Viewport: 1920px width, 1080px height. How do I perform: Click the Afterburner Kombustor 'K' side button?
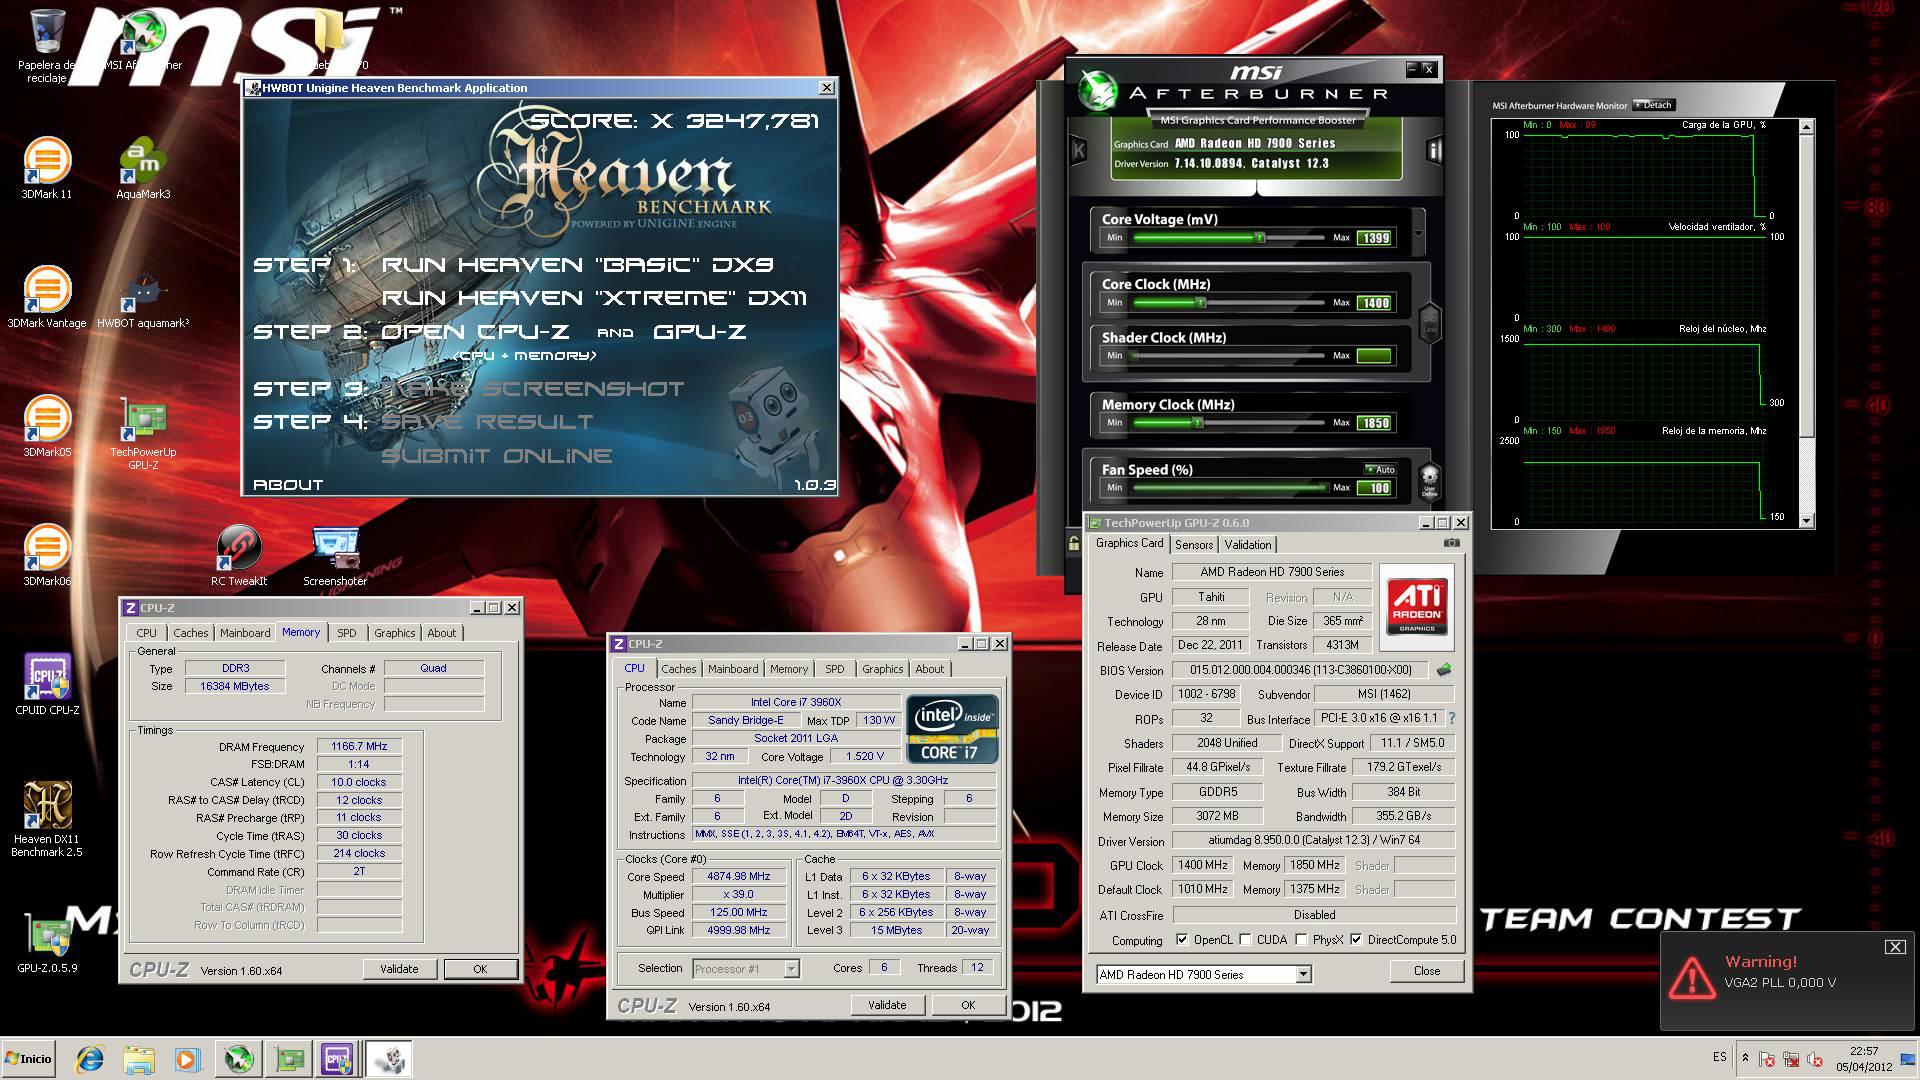pyautogui.click(x=1078, y=150)
